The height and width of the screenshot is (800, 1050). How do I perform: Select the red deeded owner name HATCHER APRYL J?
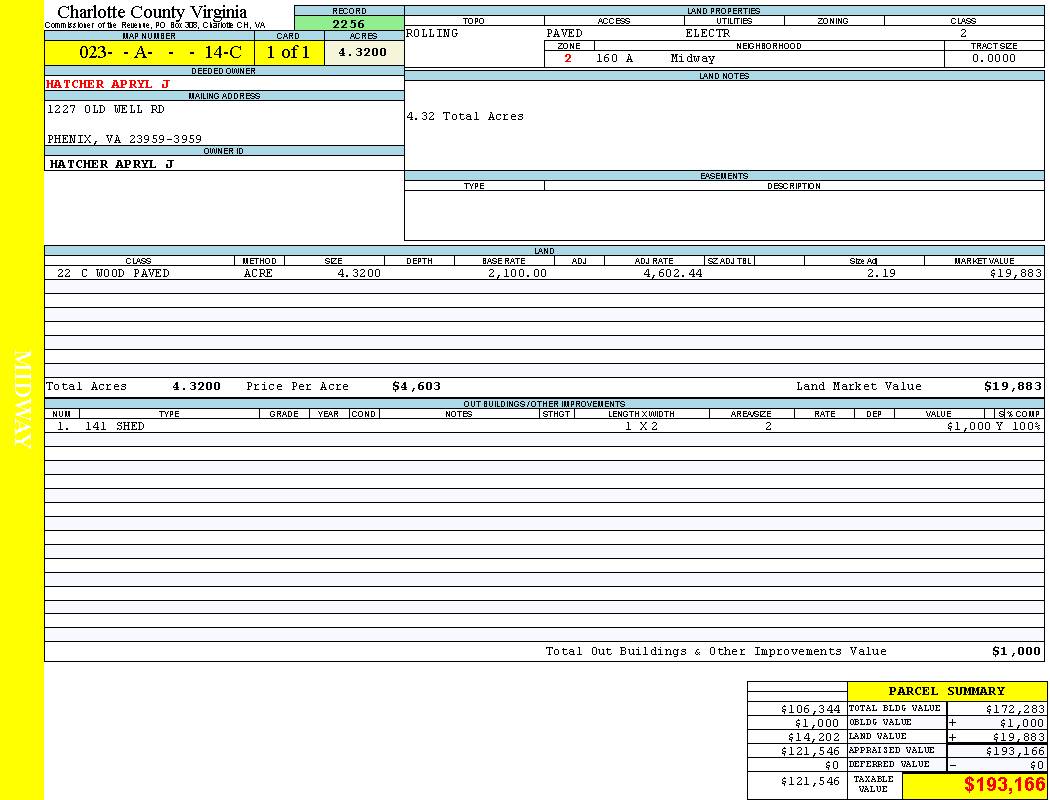click(x=108, y=84)
